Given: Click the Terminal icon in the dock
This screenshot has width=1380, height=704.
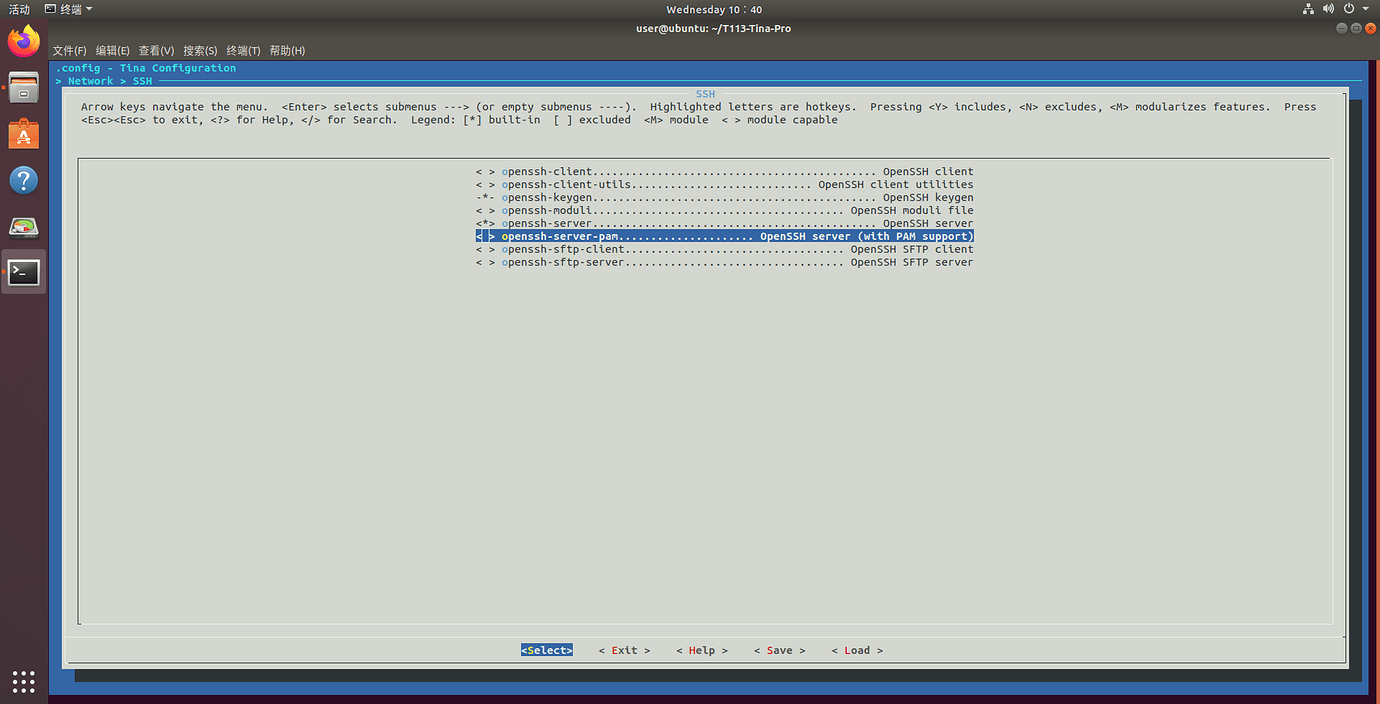Looking at the screenshot, I should [23, 272].
